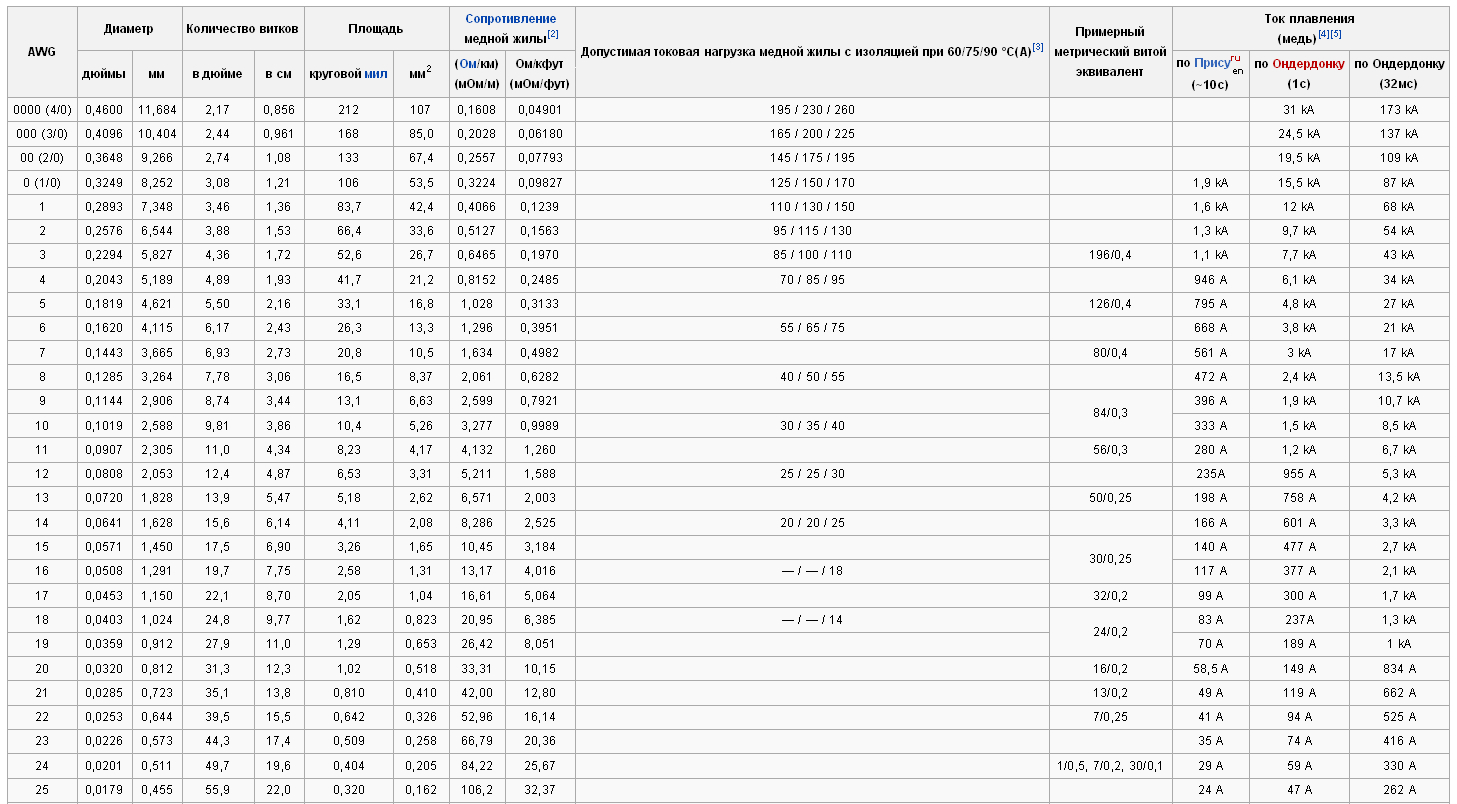Click metric equivalent '50/0,25'
This screenshot has height=804, width=1457.
(1110, 498)
